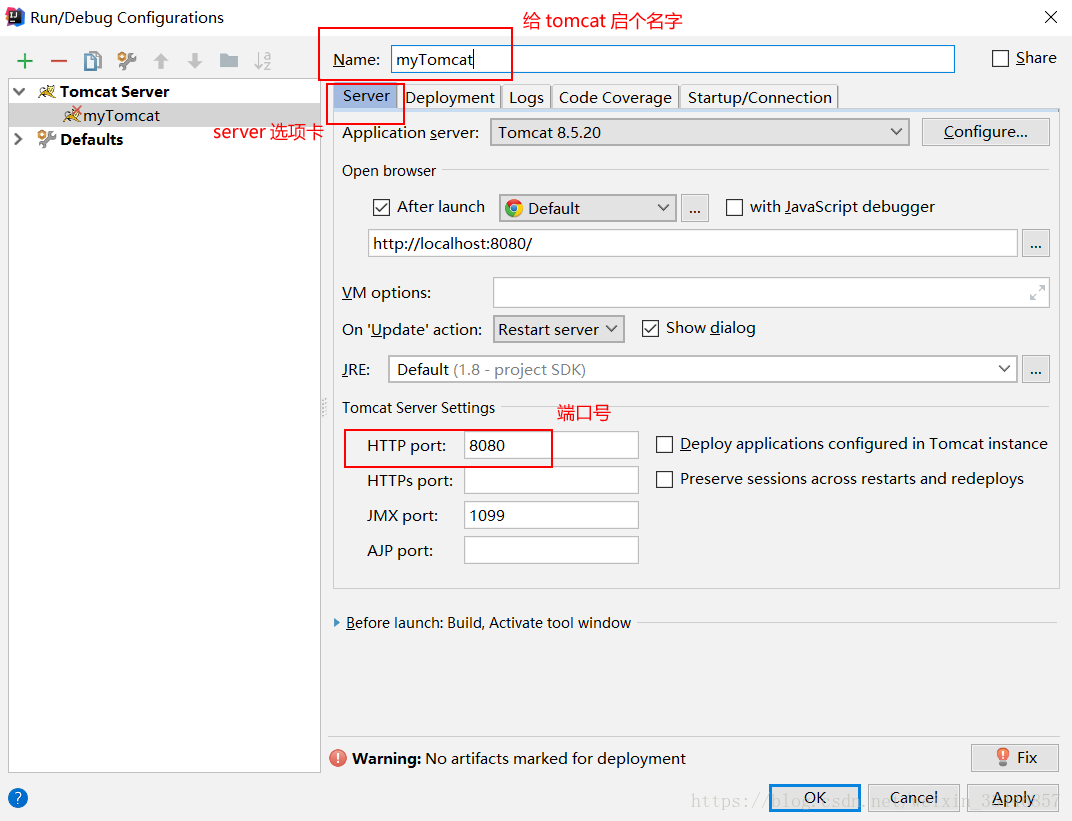Click the help question mark icon
Screen dimensions: 1072x821
coord(18,798)
